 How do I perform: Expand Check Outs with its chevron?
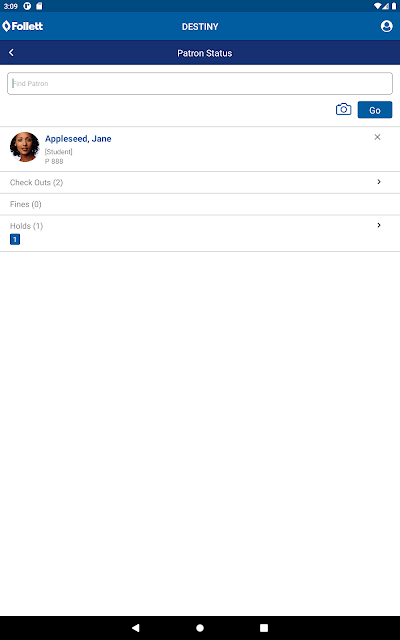pos(379,182)
